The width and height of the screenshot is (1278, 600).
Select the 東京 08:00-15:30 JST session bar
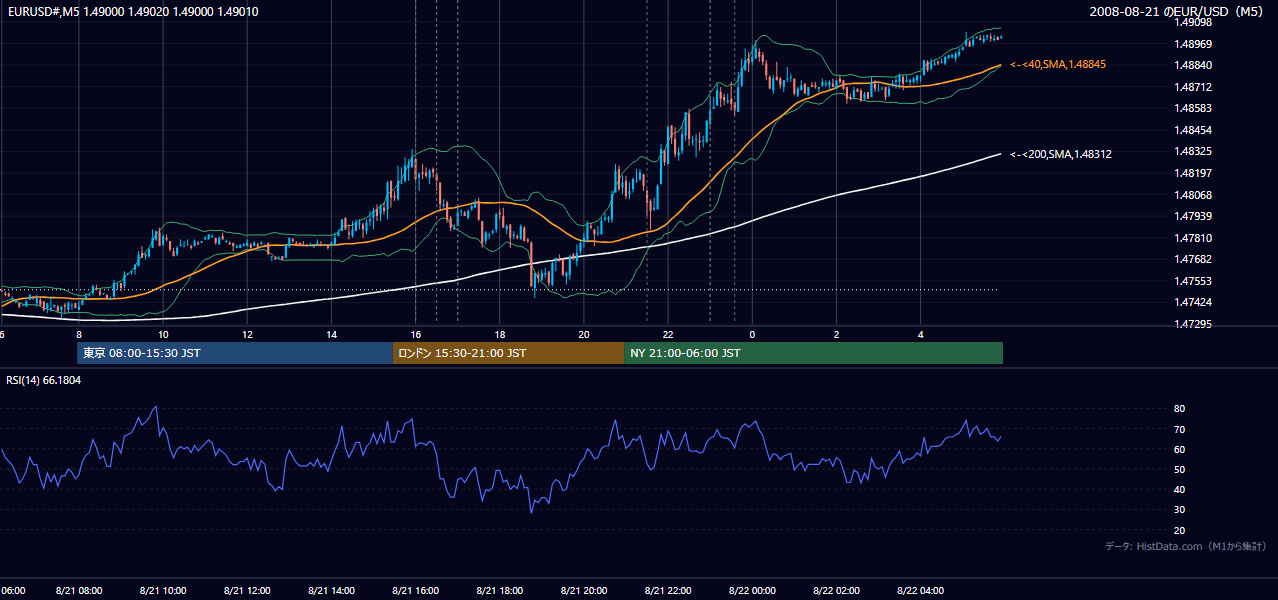tap(235, 353)
